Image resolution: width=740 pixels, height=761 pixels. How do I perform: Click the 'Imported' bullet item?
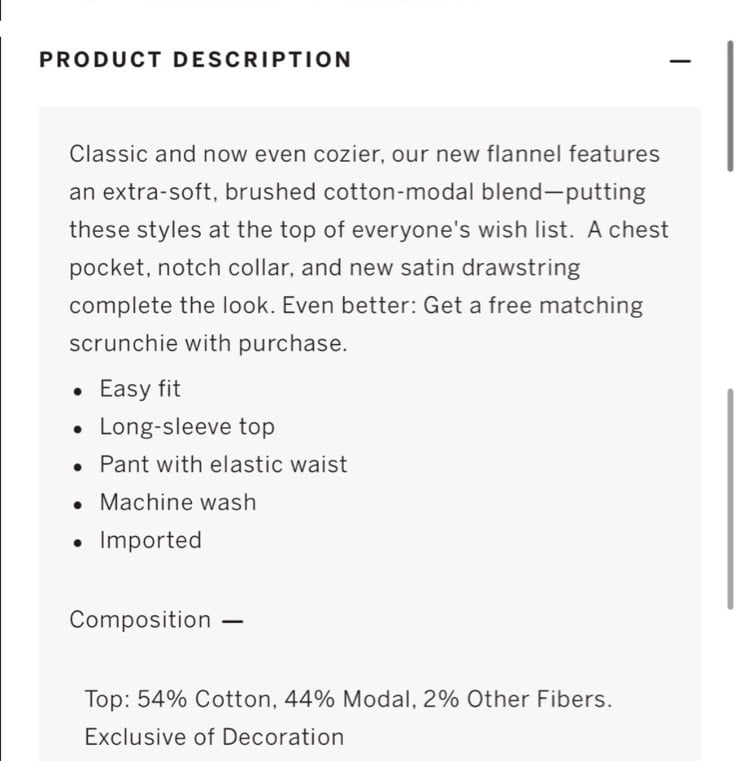[151, 541]
